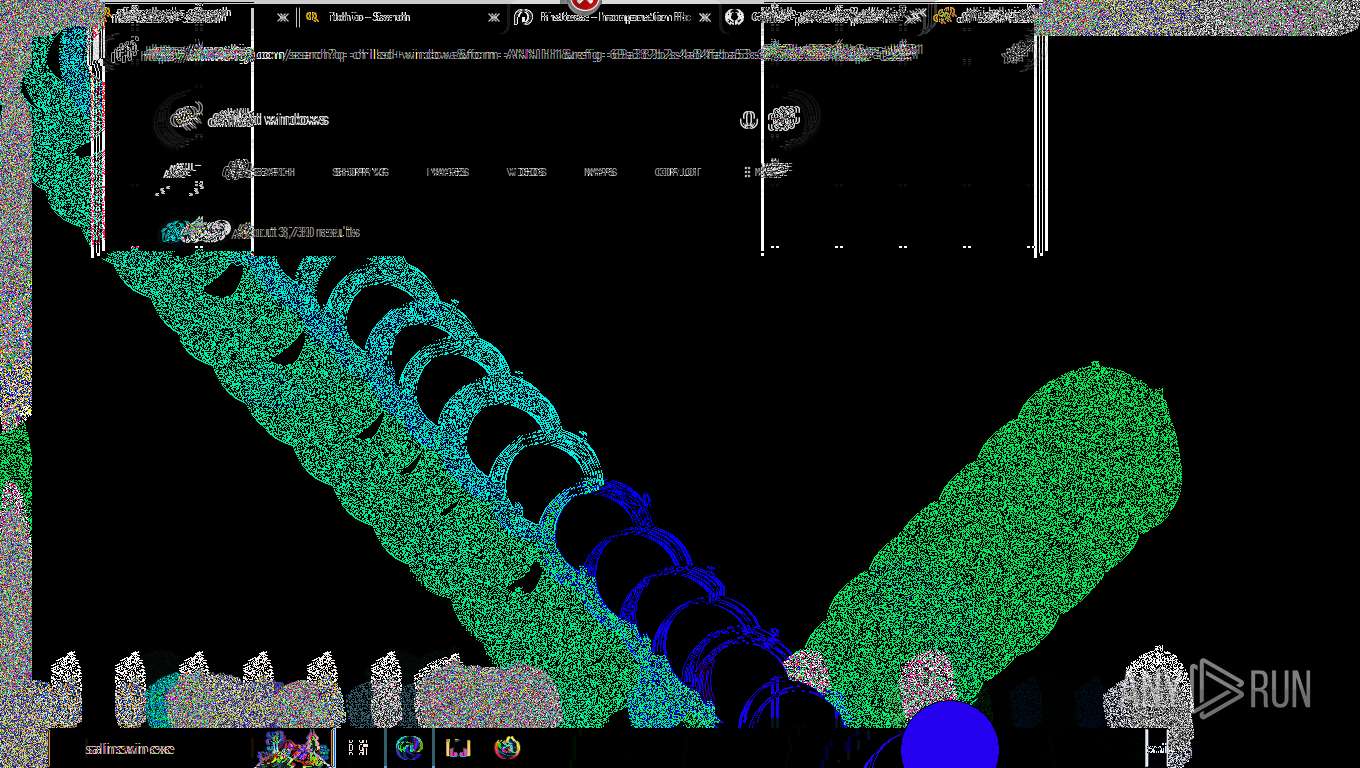Screen dimensions: 1360x768
Task: Close the Bing Search browser tab
Action: coord(494,17)
